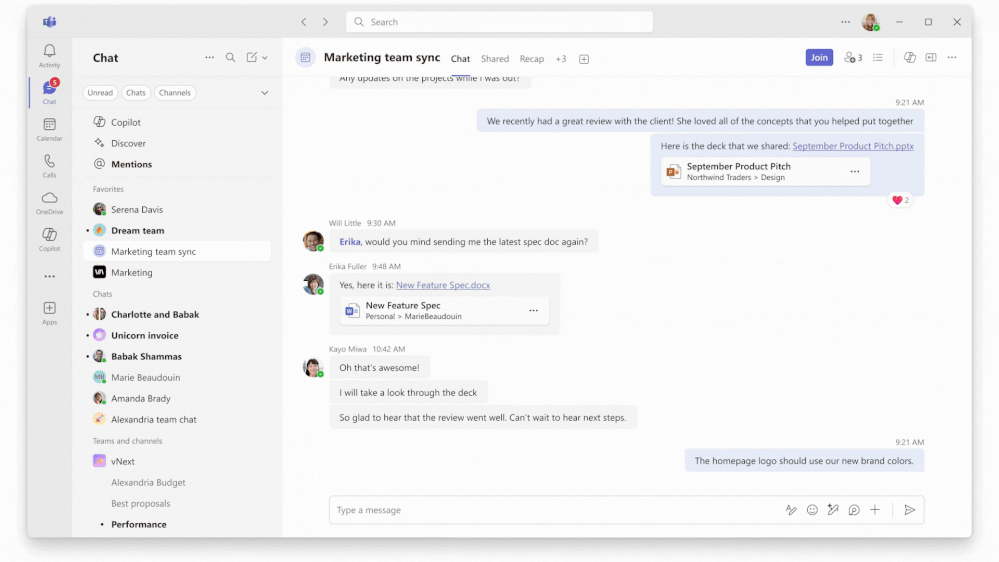Screen dimensions: 999x562
Task: Open the Calls app in left rail
Action: tap(49, 164)
